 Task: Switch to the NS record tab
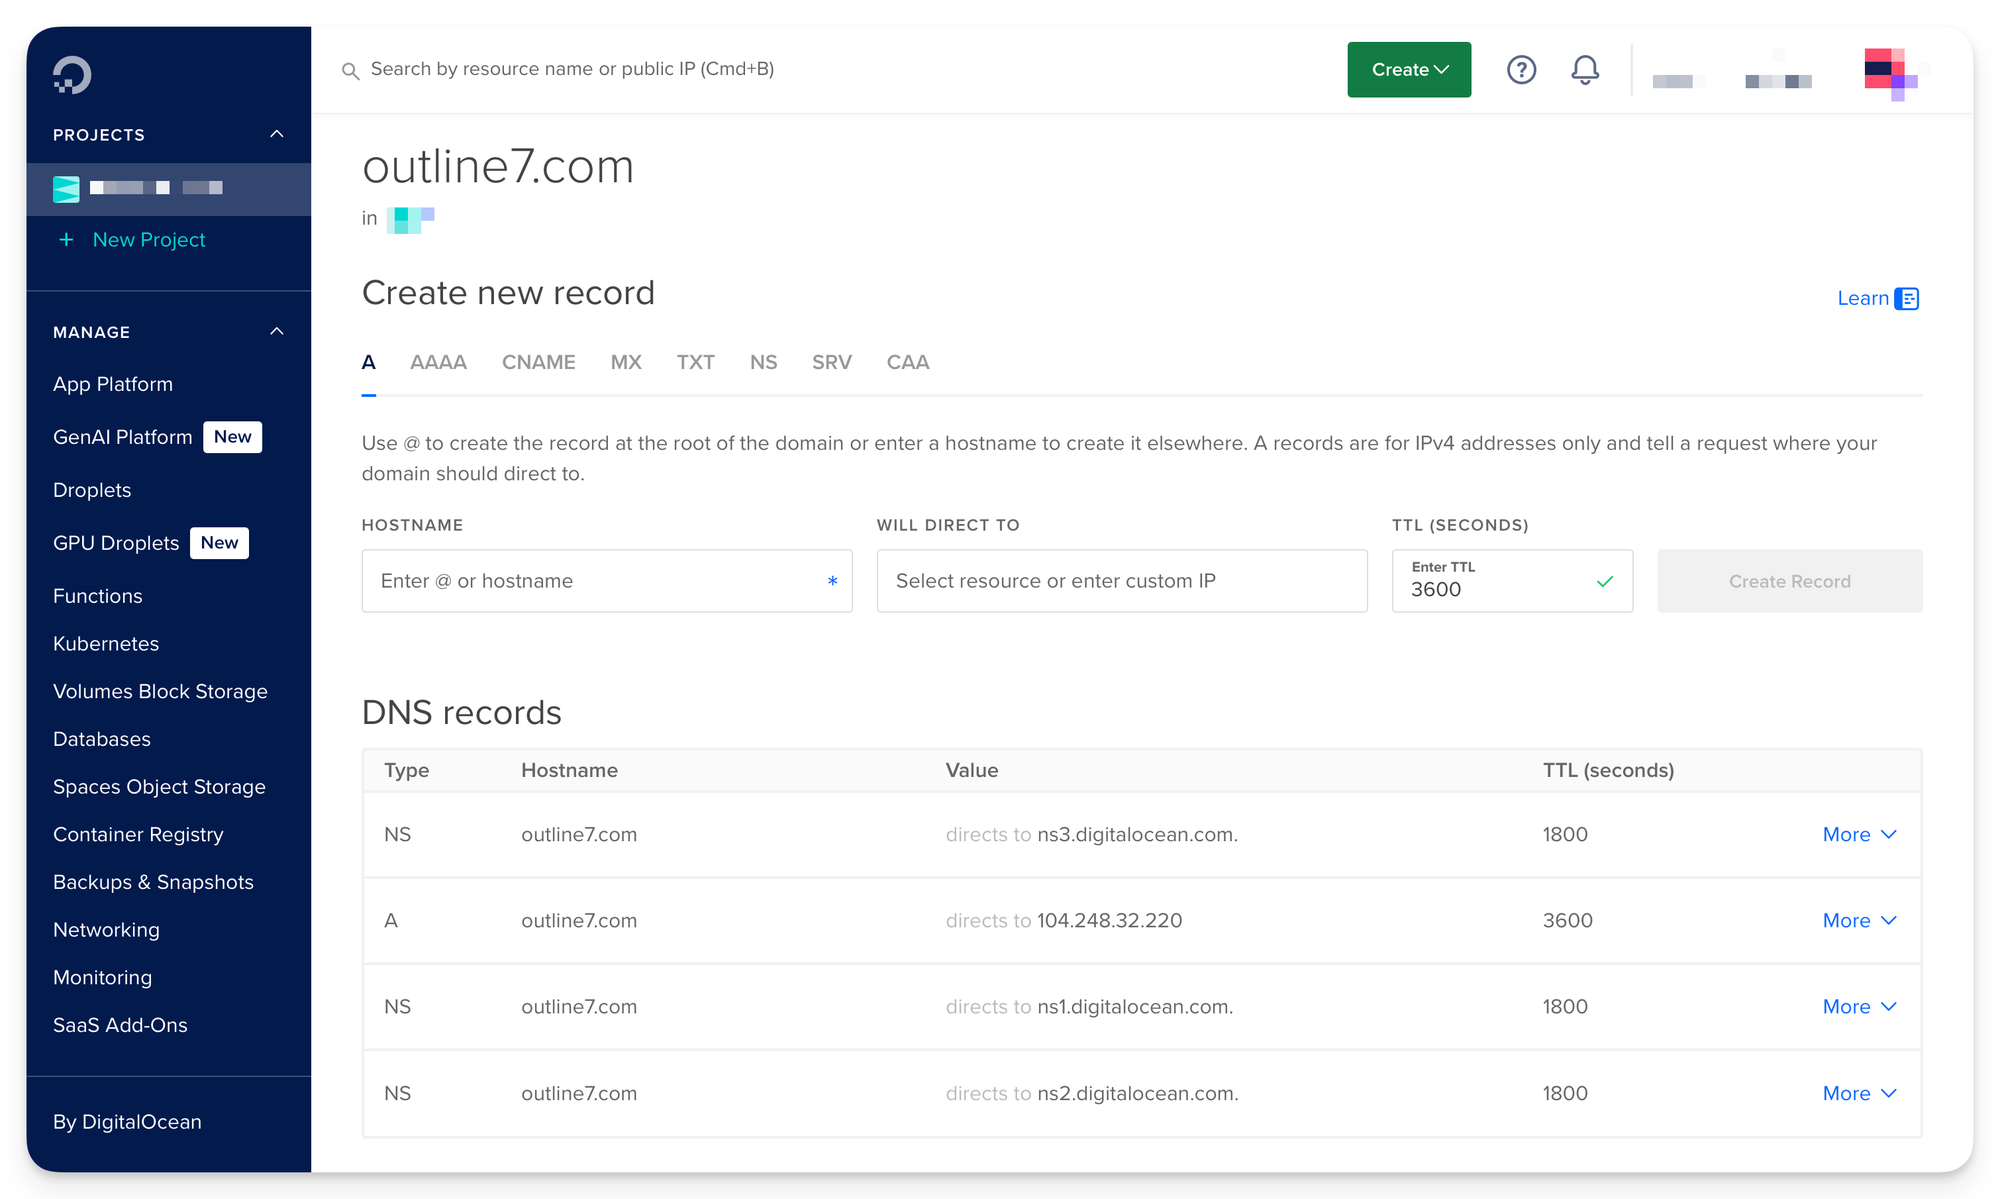tap(764, 363)
